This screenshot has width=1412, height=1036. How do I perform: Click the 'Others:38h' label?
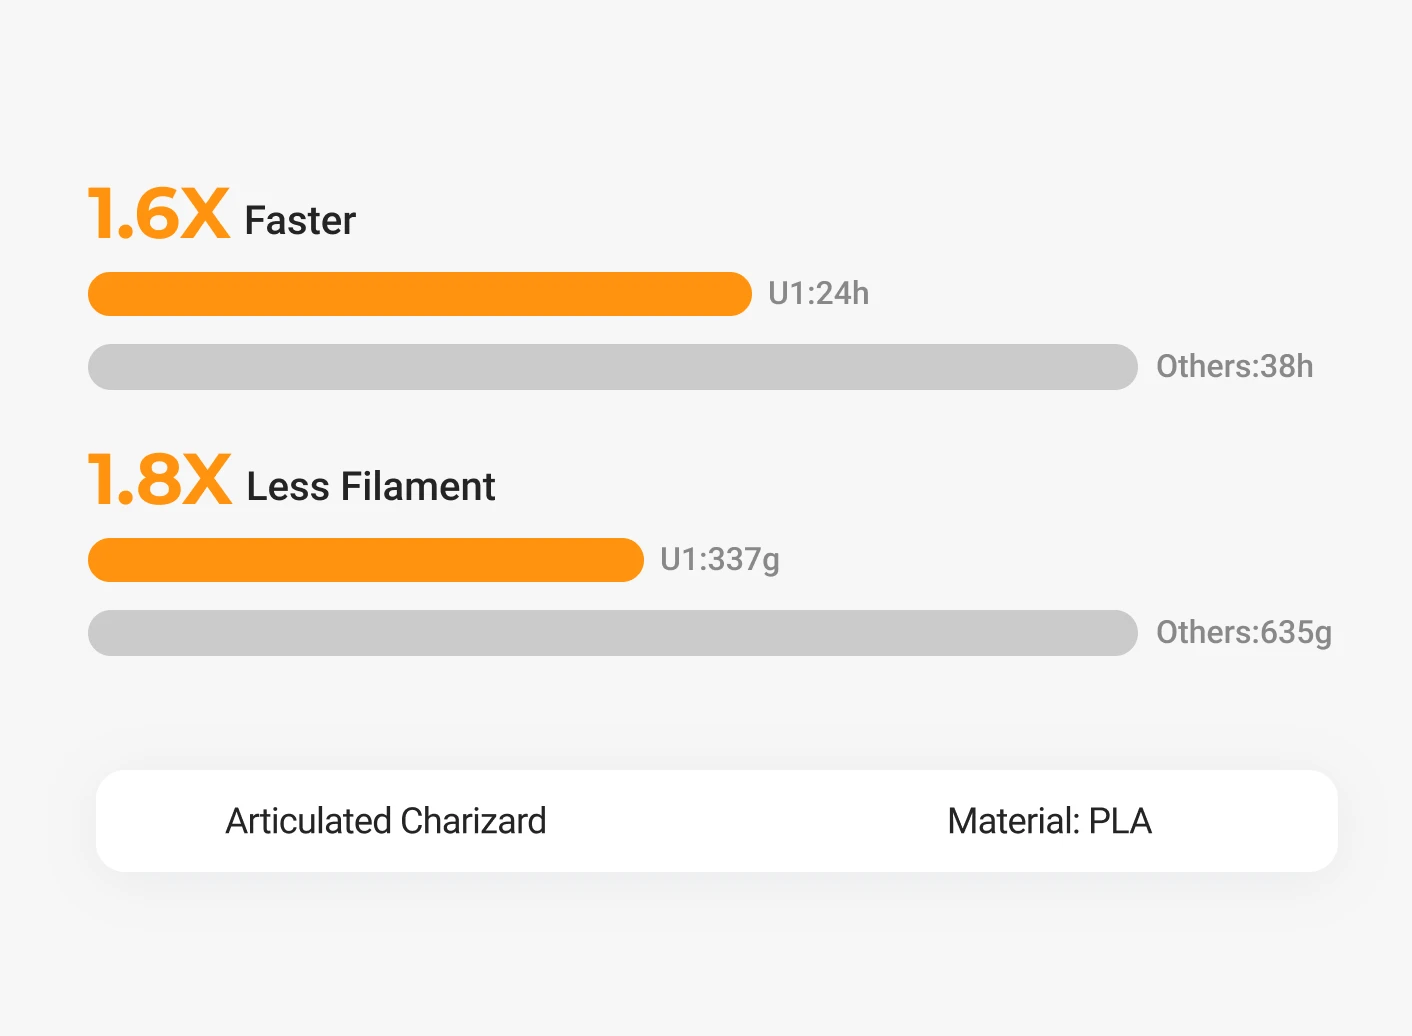pos(1234,367)
